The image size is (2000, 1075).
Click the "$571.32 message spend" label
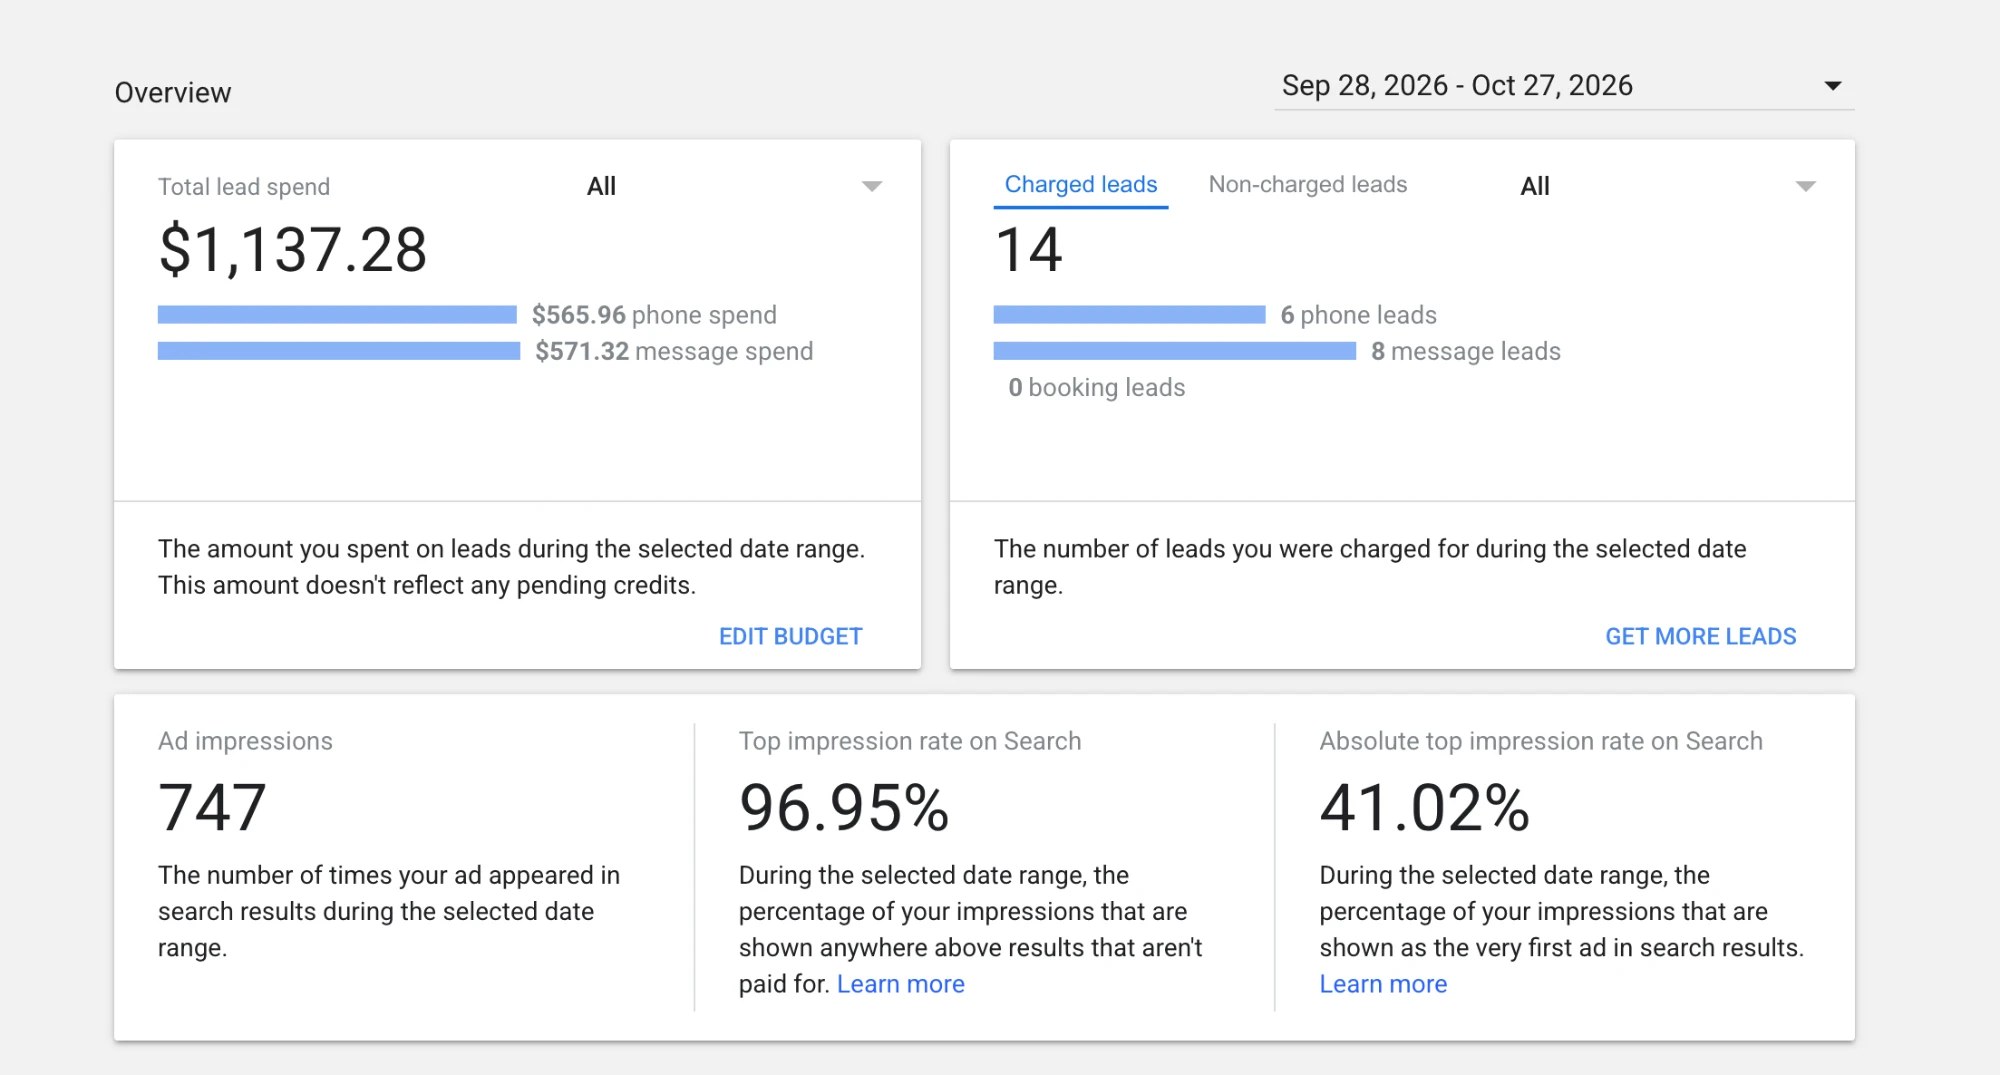[x=674, y=351]
